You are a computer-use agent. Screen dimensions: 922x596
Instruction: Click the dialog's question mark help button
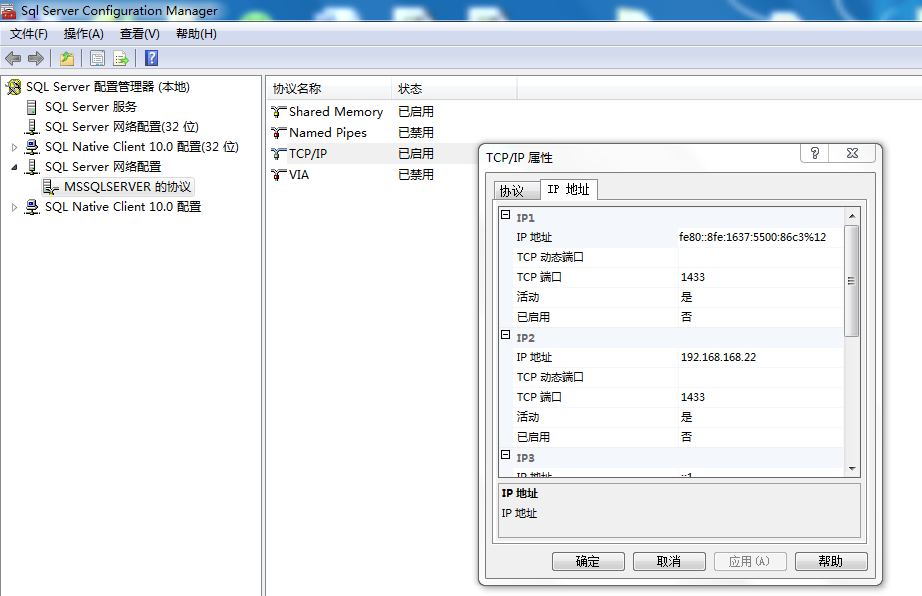pos(814,153)
